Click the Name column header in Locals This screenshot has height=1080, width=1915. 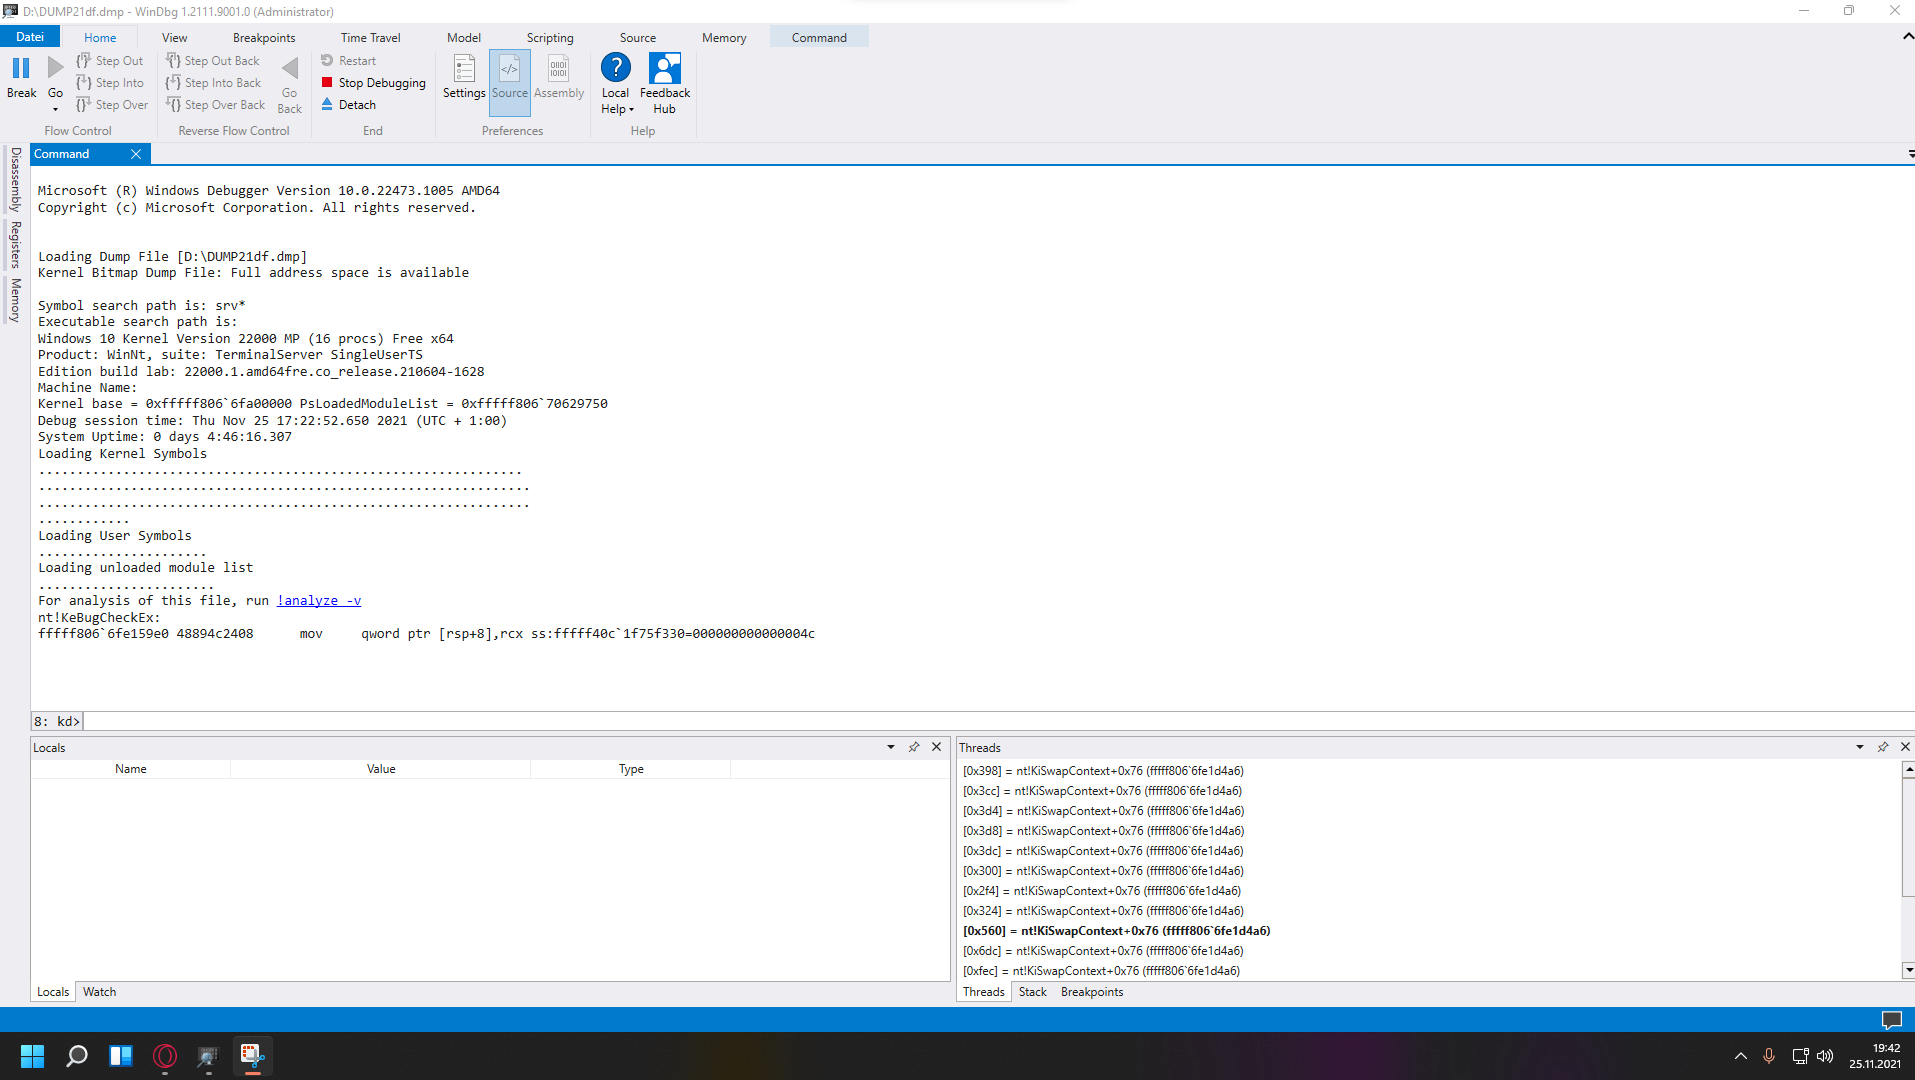point(131,769)
